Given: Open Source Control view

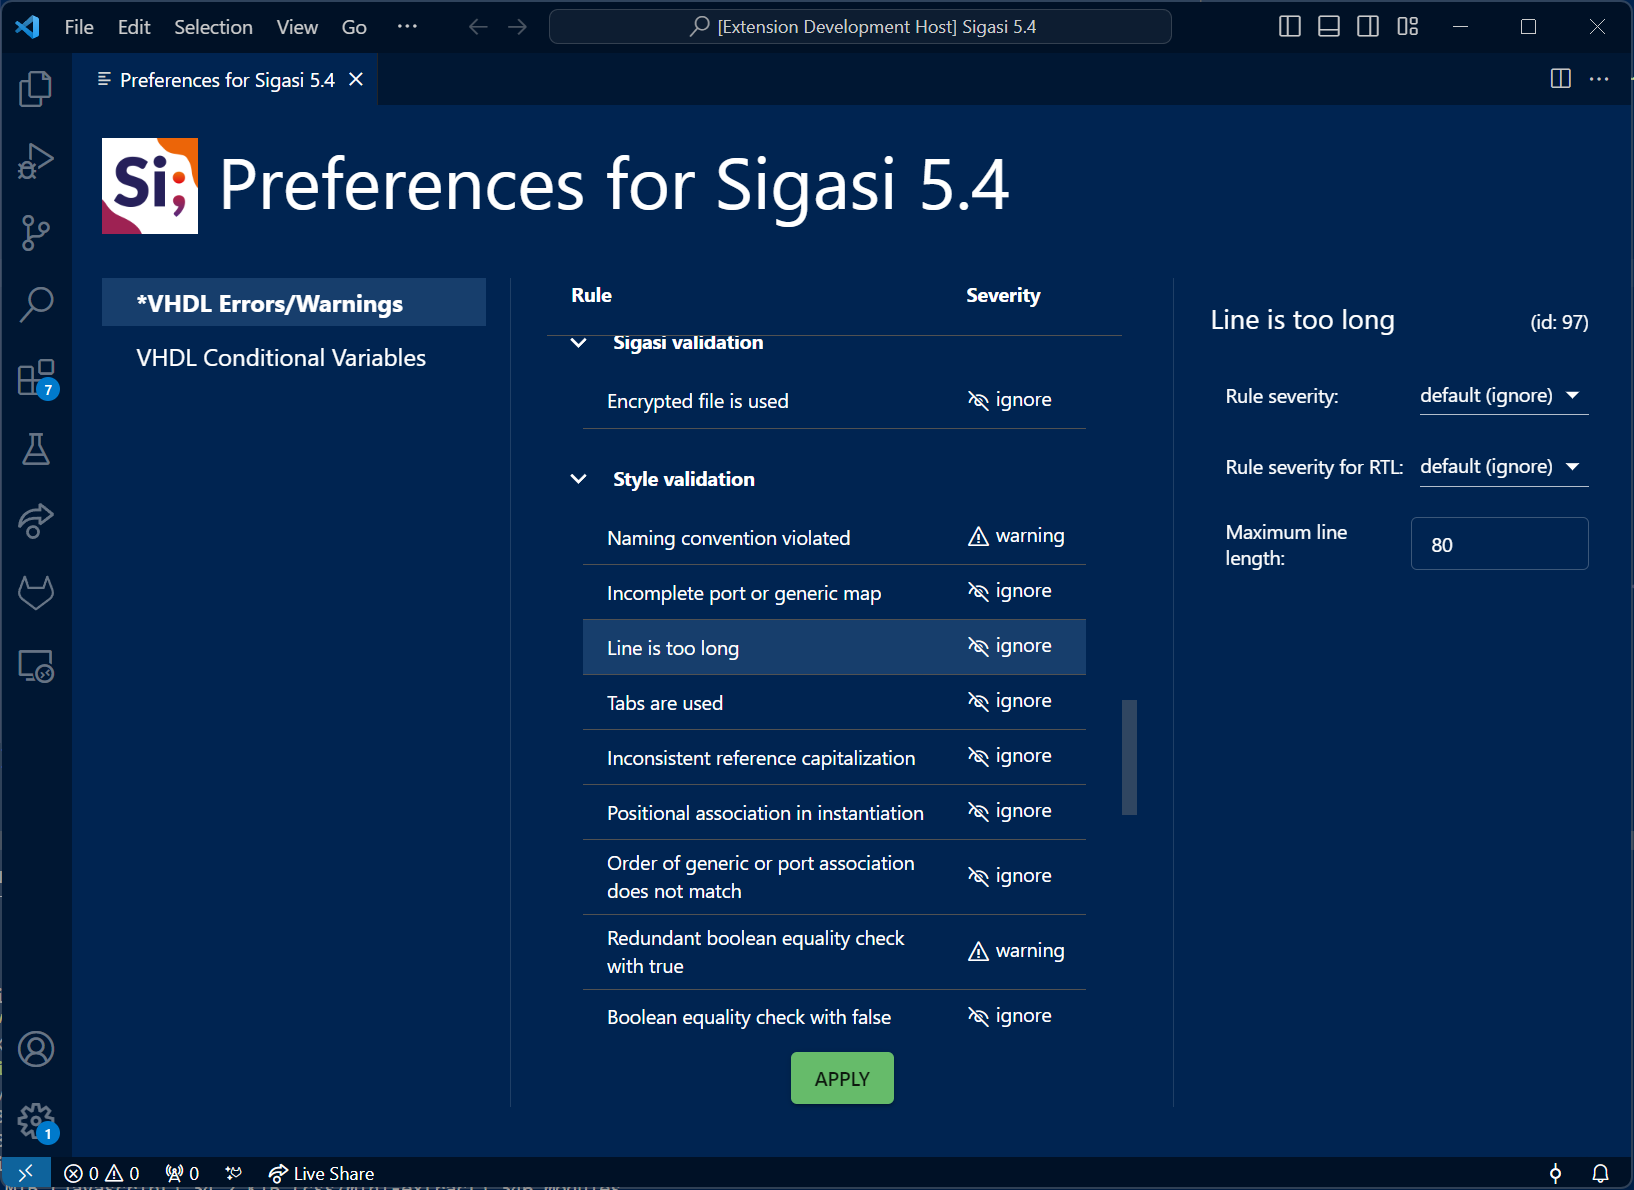Looking at the screenshot, I should pos(36,233).
